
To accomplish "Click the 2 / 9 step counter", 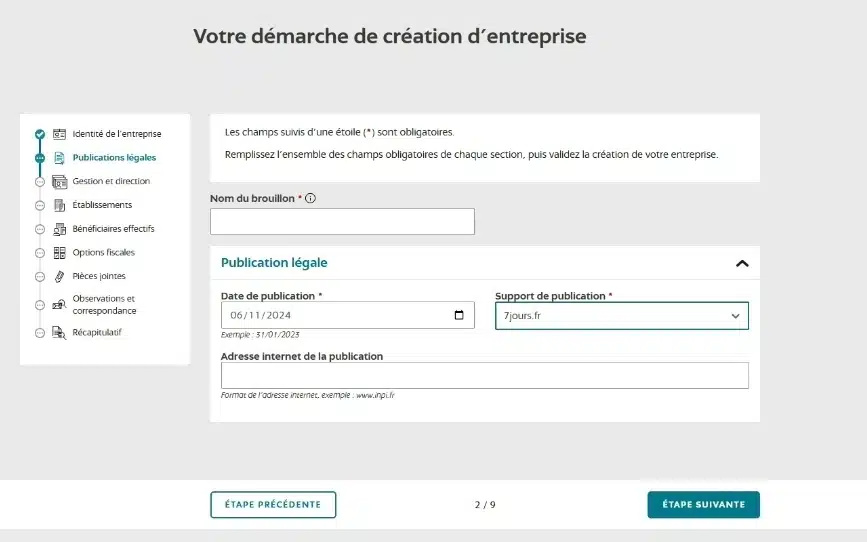I will pos(485,504).
